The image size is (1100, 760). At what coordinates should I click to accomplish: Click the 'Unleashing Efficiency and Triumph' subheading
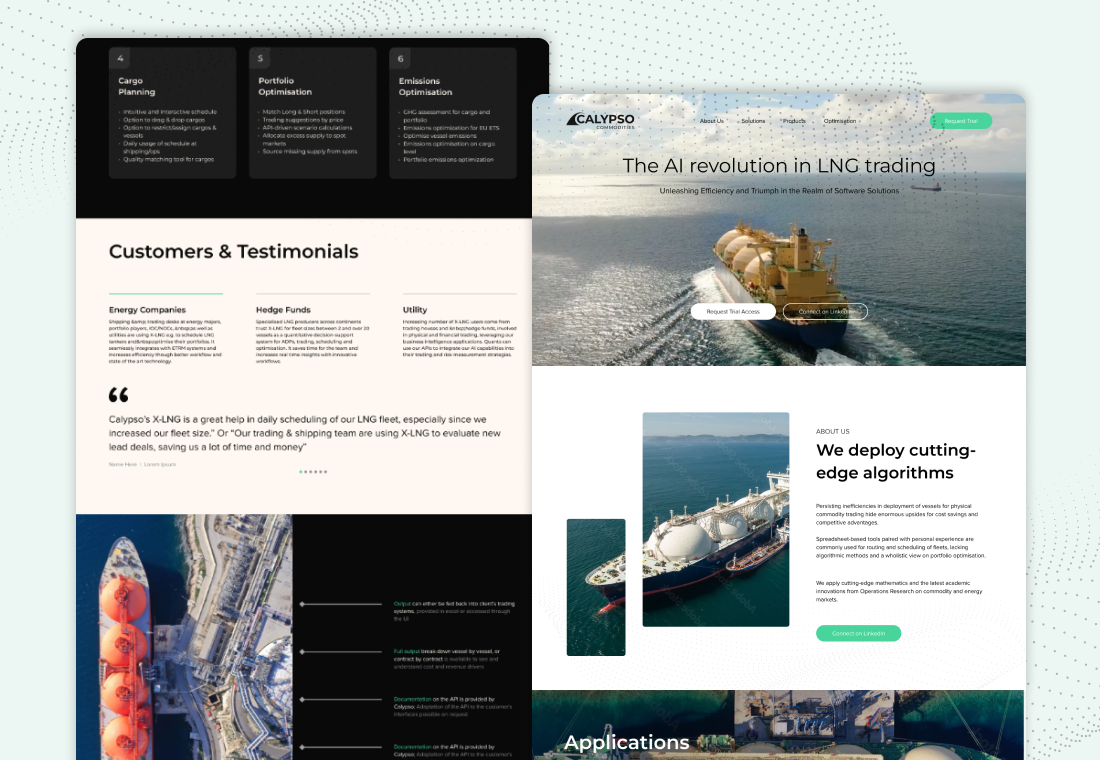(x=779, y=191)
